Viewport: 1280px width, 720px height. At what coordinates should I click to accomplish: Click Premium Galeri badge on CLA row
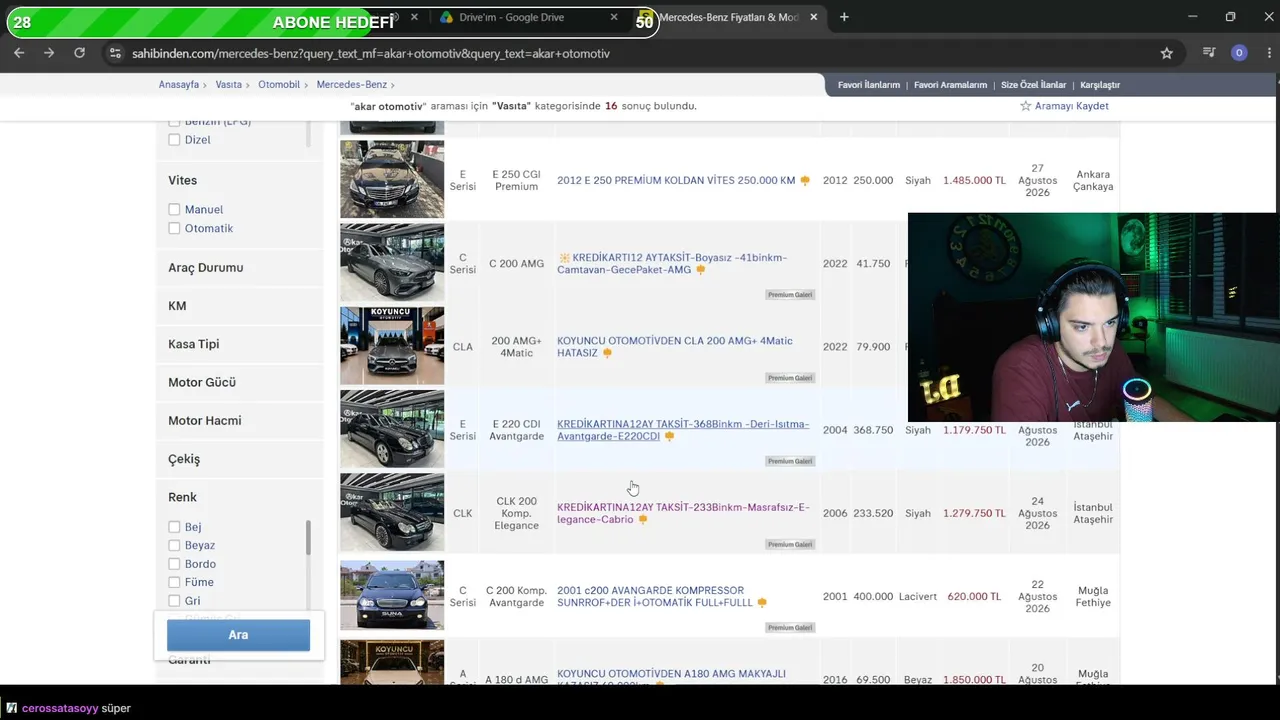click(790, 378)
